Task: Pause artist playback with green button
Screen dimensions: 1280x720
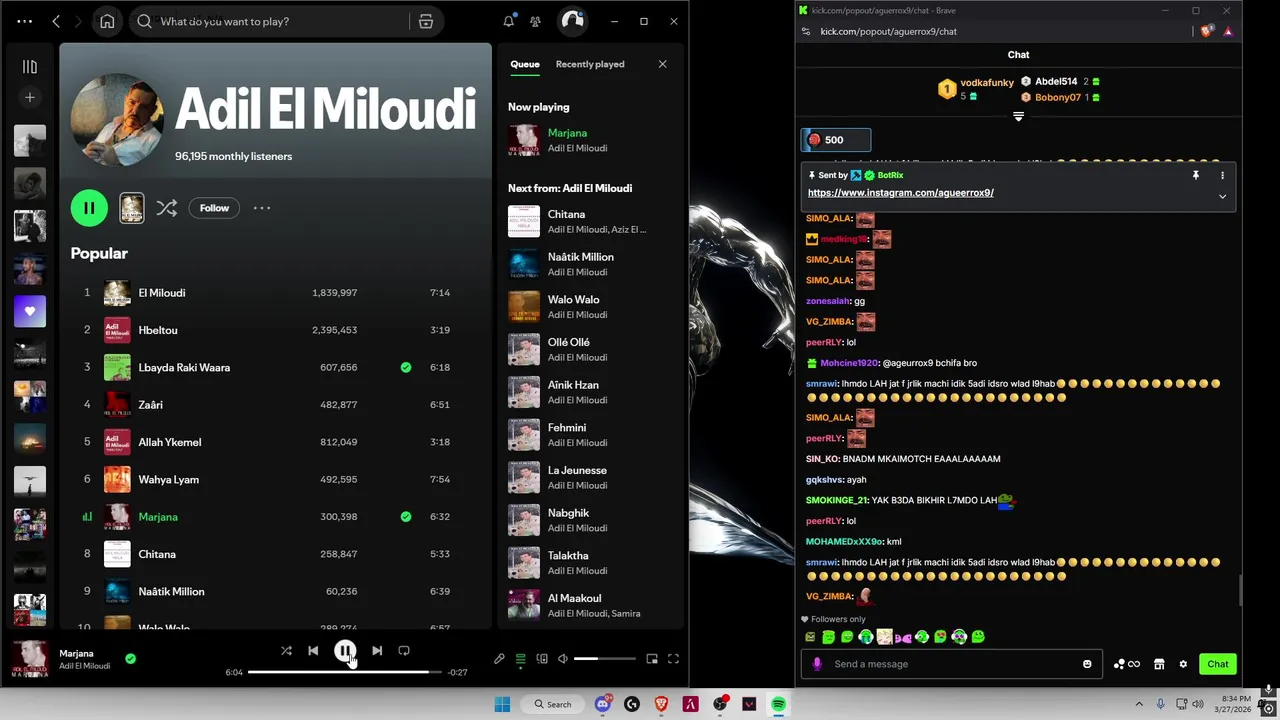Action: 89,208
